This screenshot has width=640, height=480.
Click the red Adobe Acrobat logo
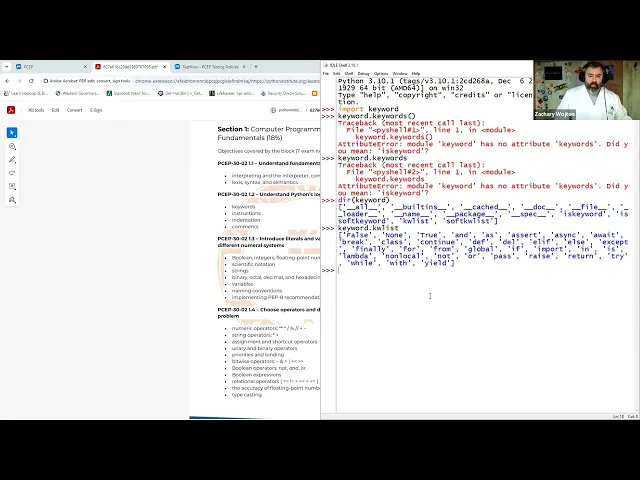coord(11,110)
